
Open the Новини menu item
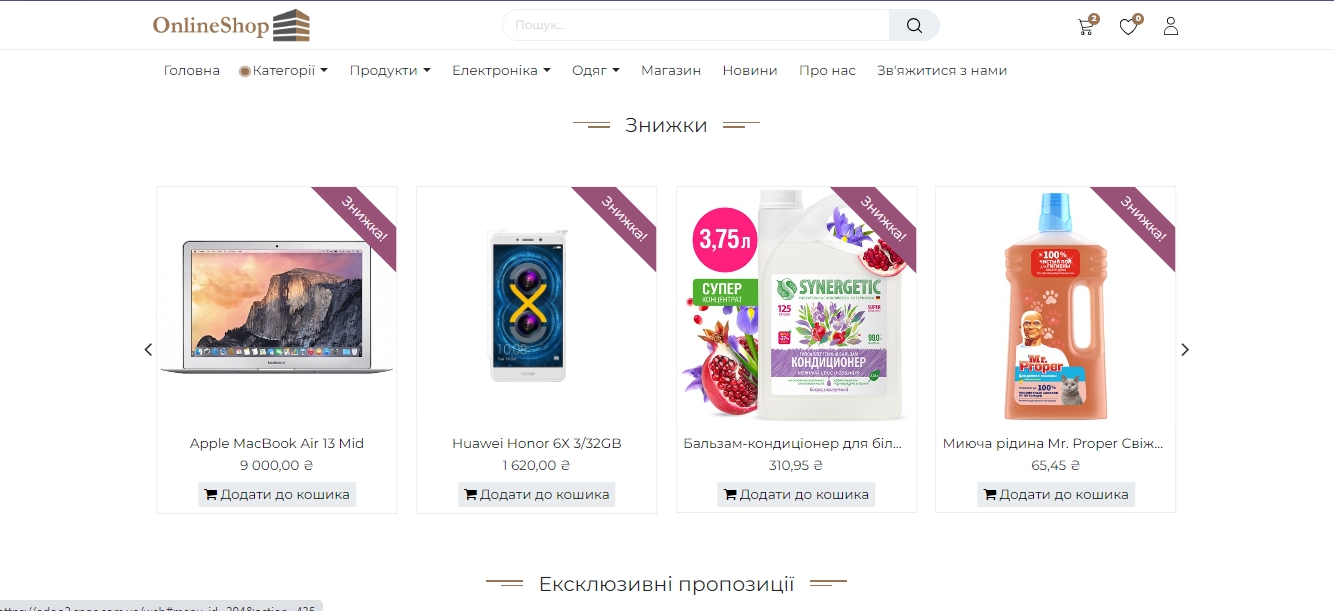(750, 70)
